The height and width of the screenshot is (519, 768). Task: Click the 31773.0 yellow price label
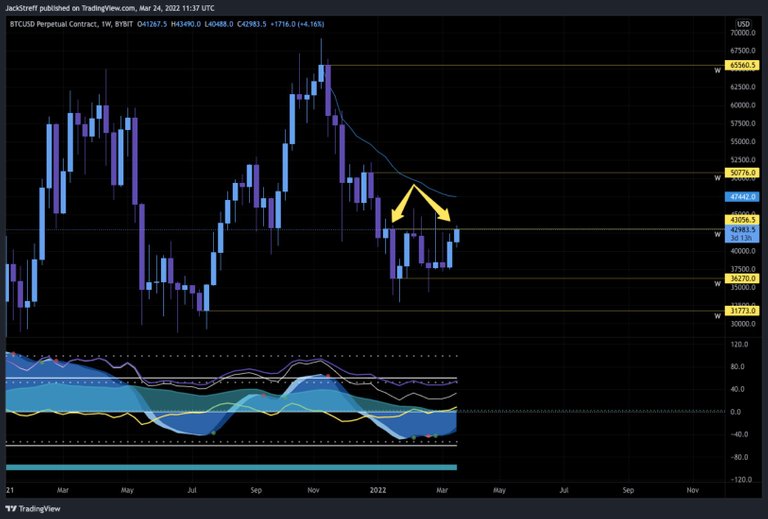click(742, 311)
